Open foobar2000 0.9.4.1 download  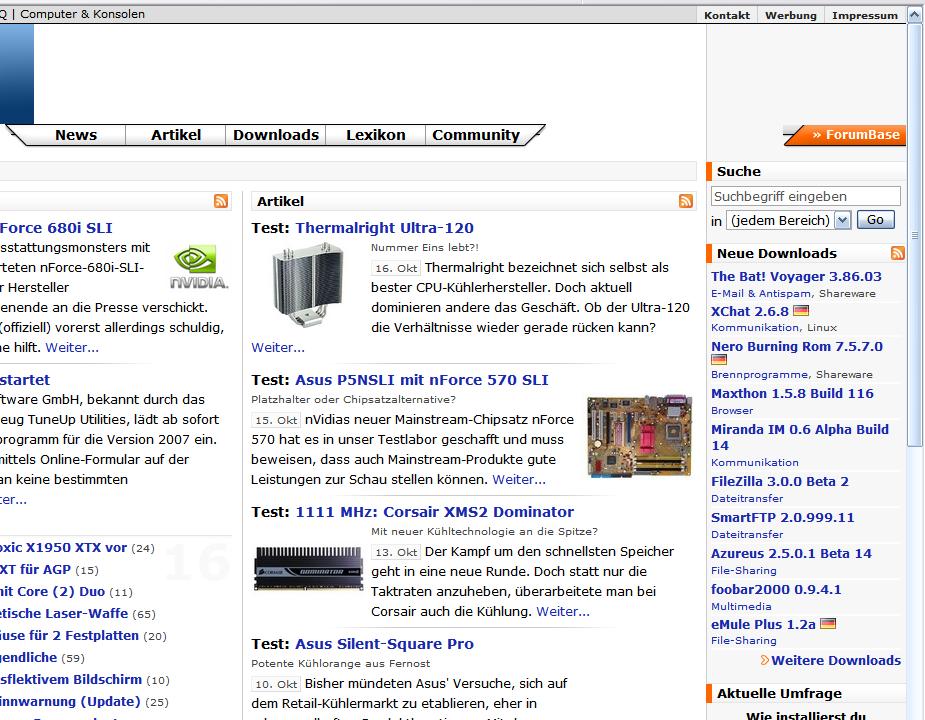tap(776, 590)
